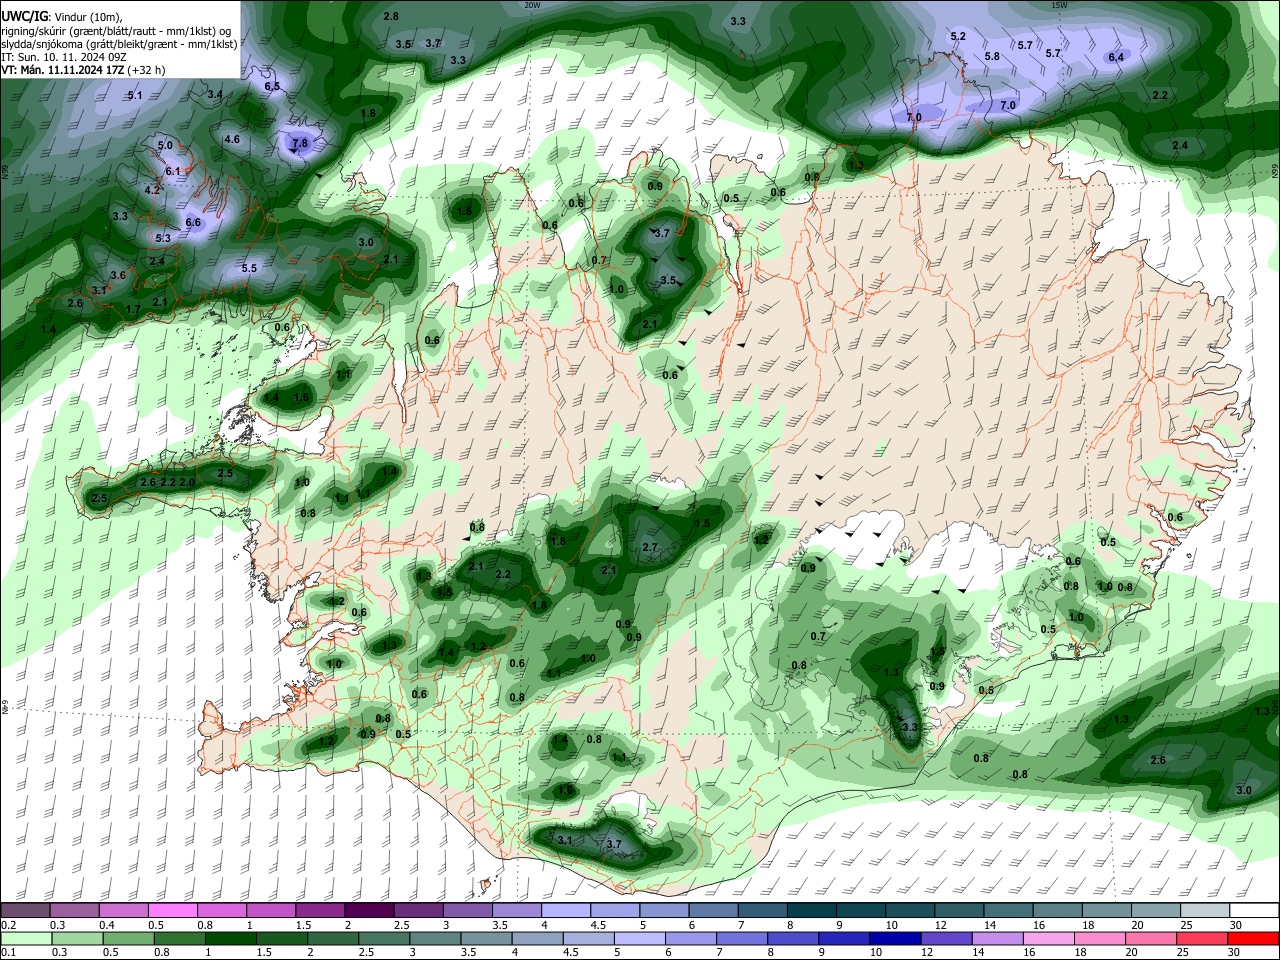Click the deep blue swatch starting at 10 in bottom legend

coord(894,938)
